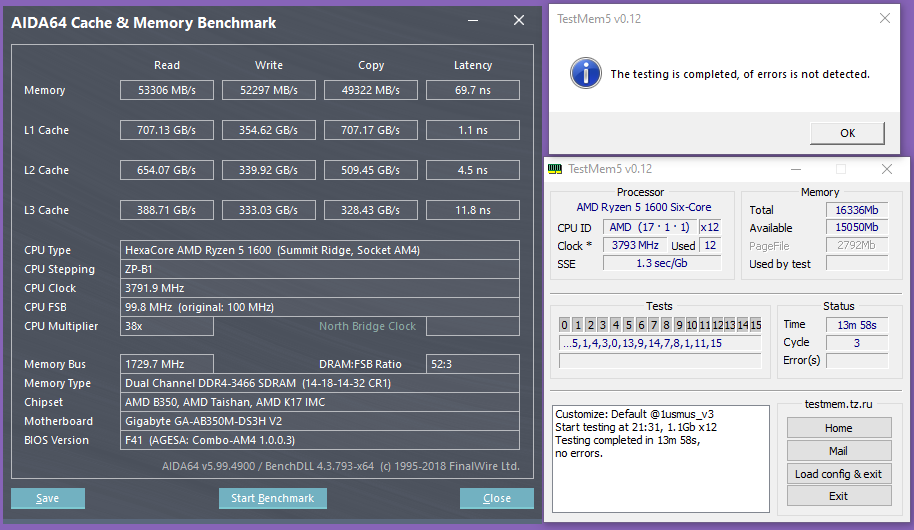Click CPU FSB value 99.8 MHz

[x=319, y=307]
